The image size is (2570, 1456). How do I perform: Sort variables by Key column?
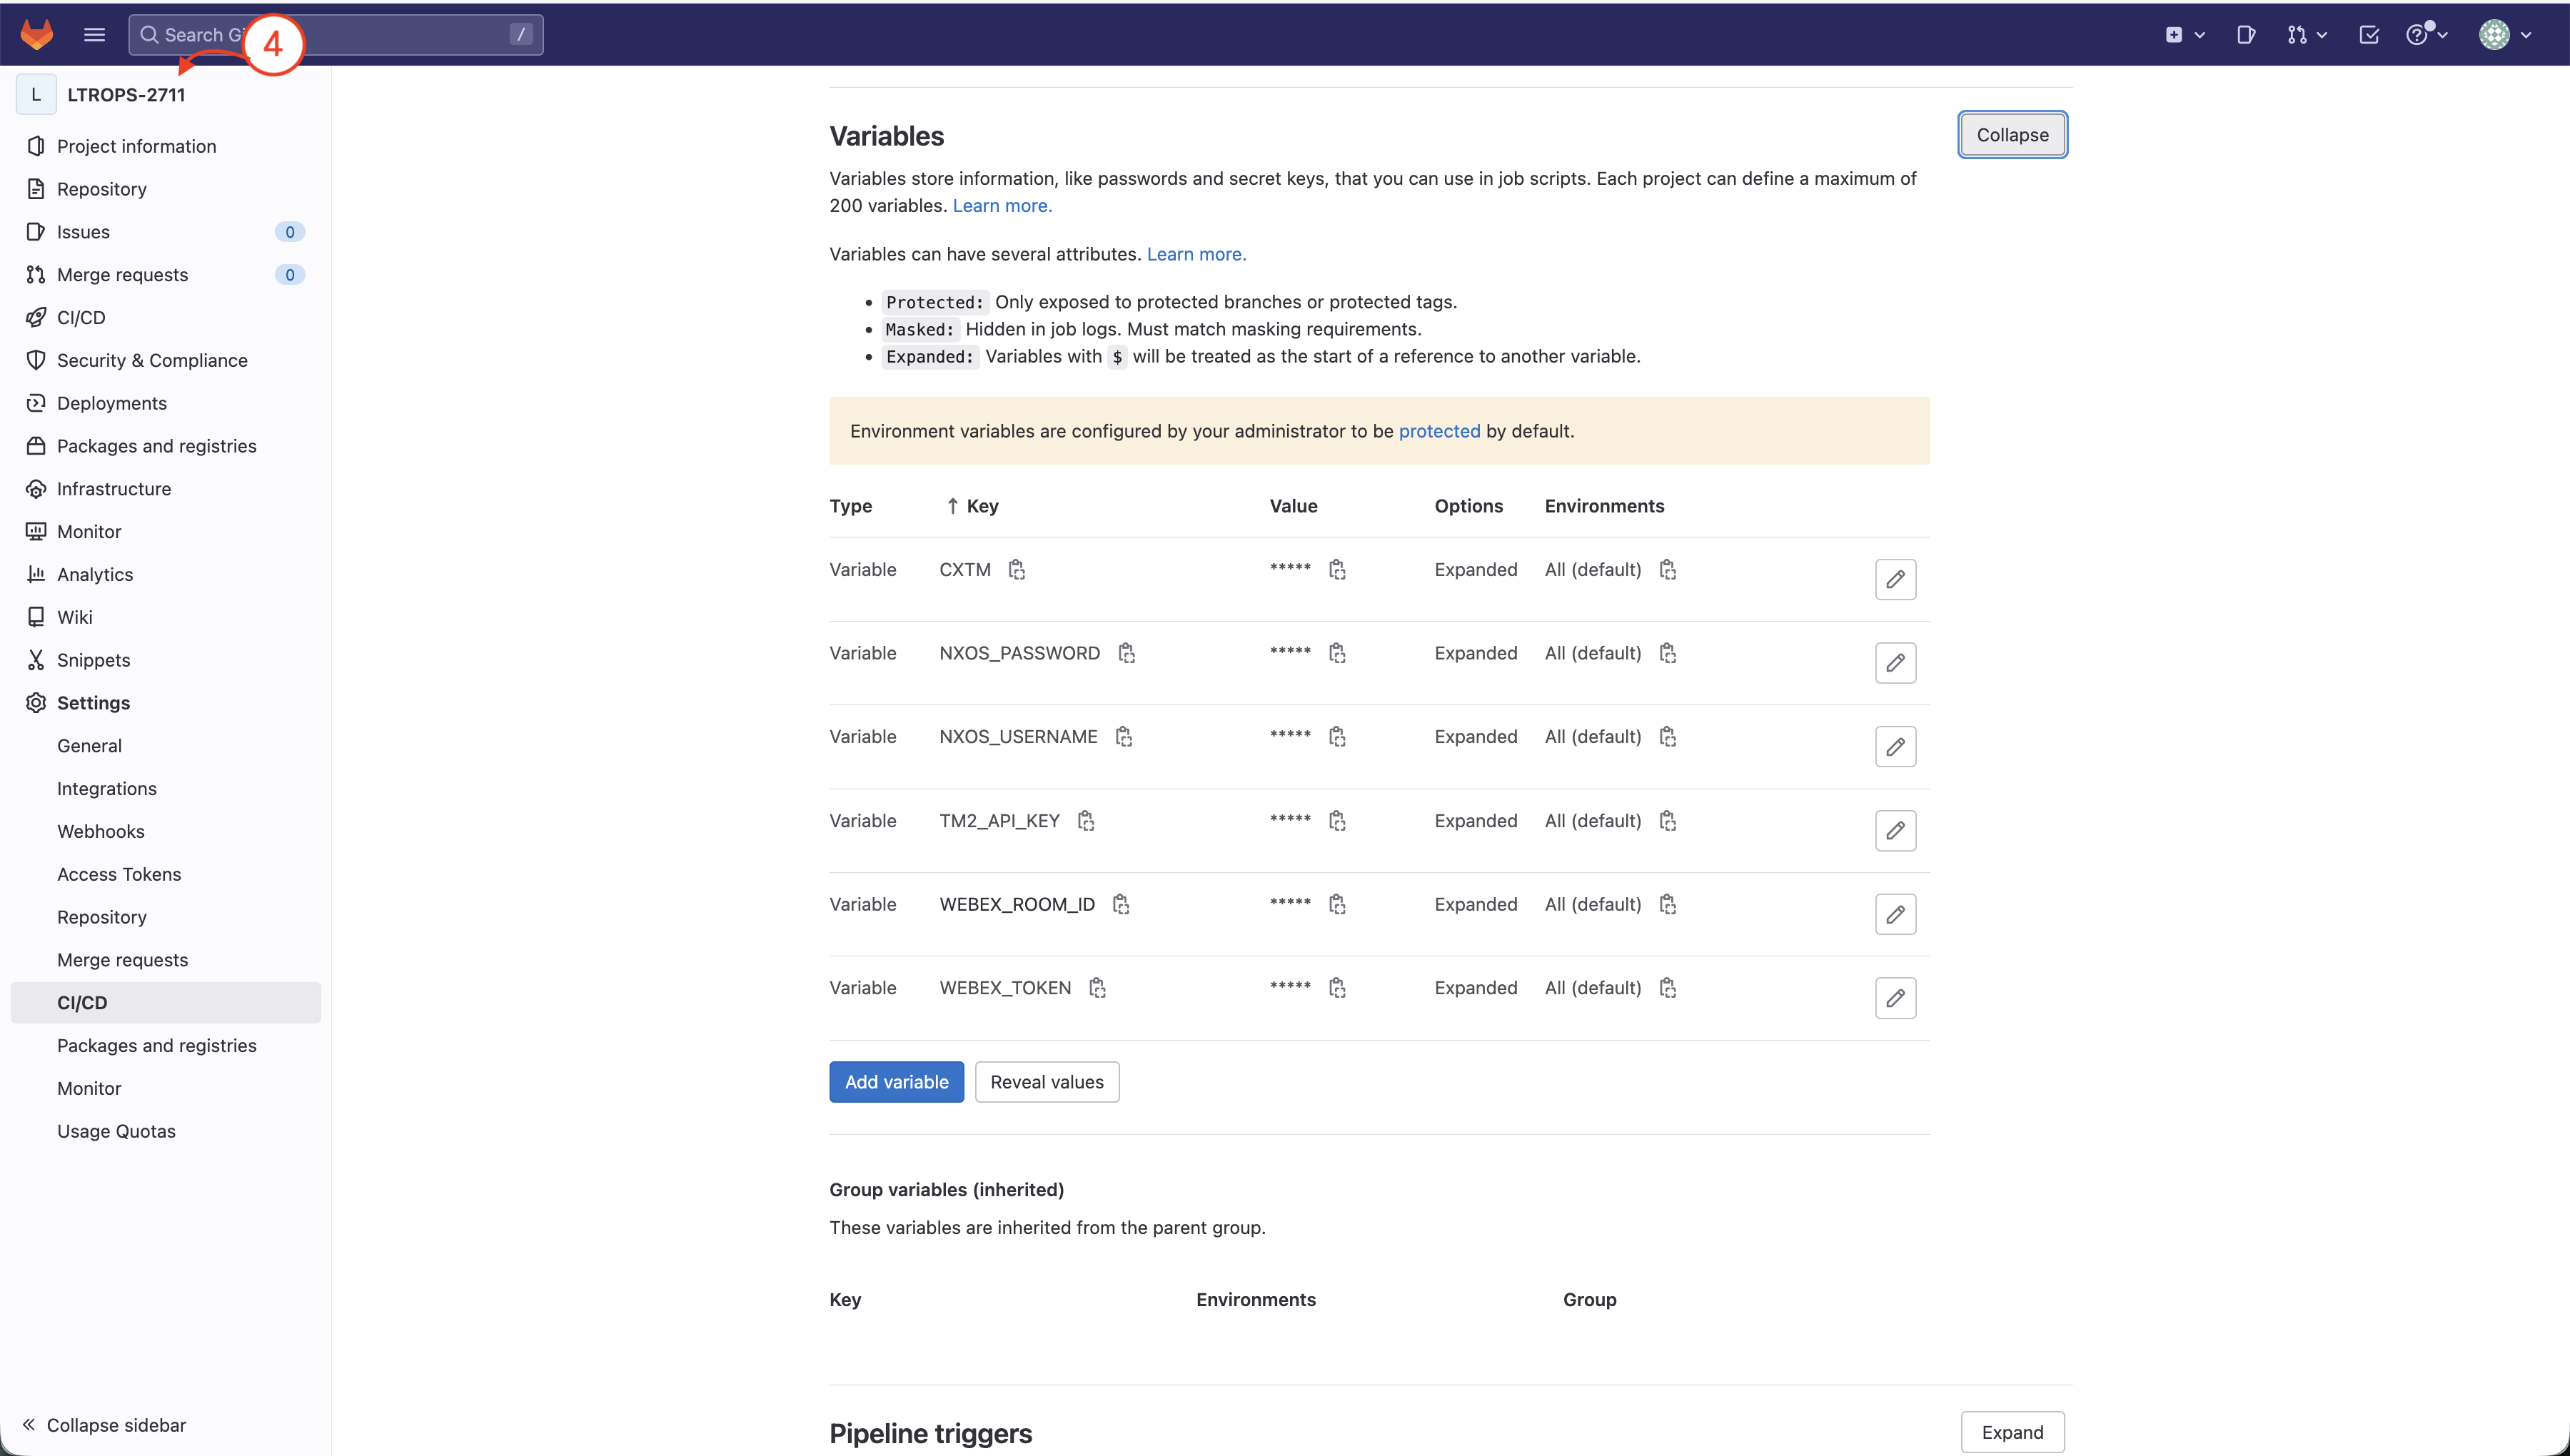972,506
